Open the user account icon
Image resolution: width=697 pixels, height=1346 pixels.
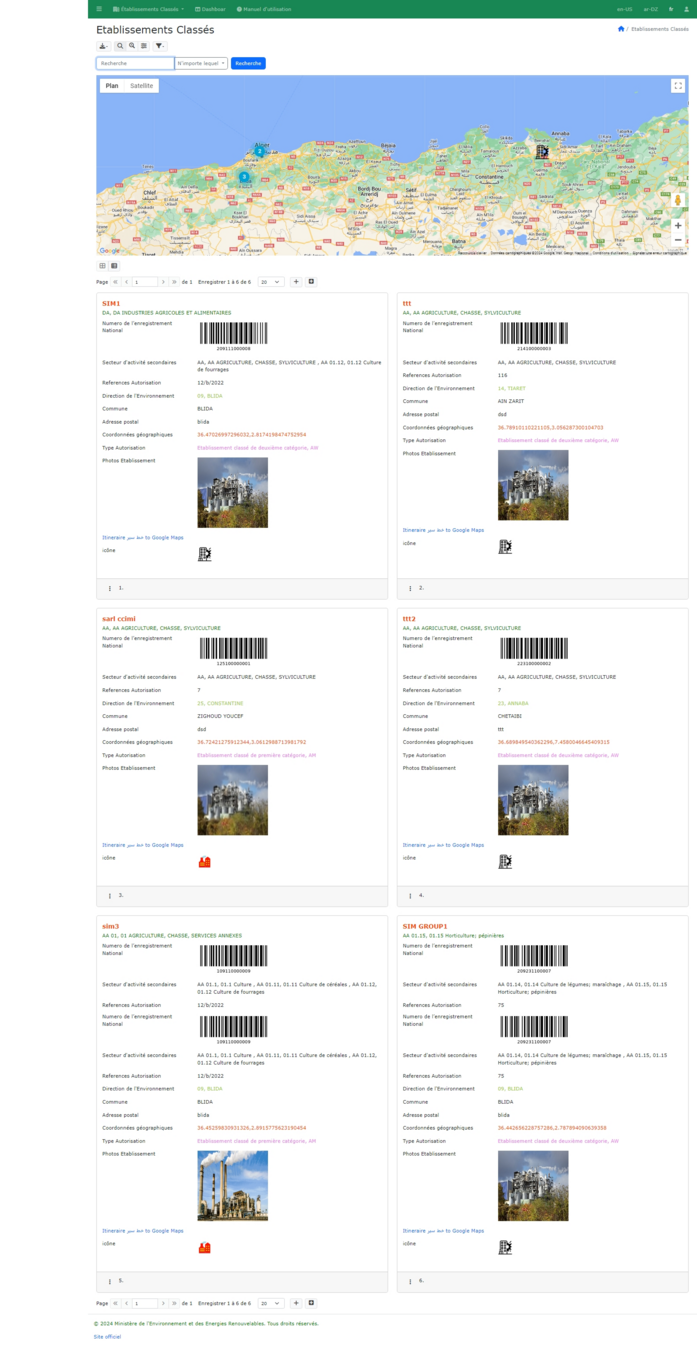686,9
